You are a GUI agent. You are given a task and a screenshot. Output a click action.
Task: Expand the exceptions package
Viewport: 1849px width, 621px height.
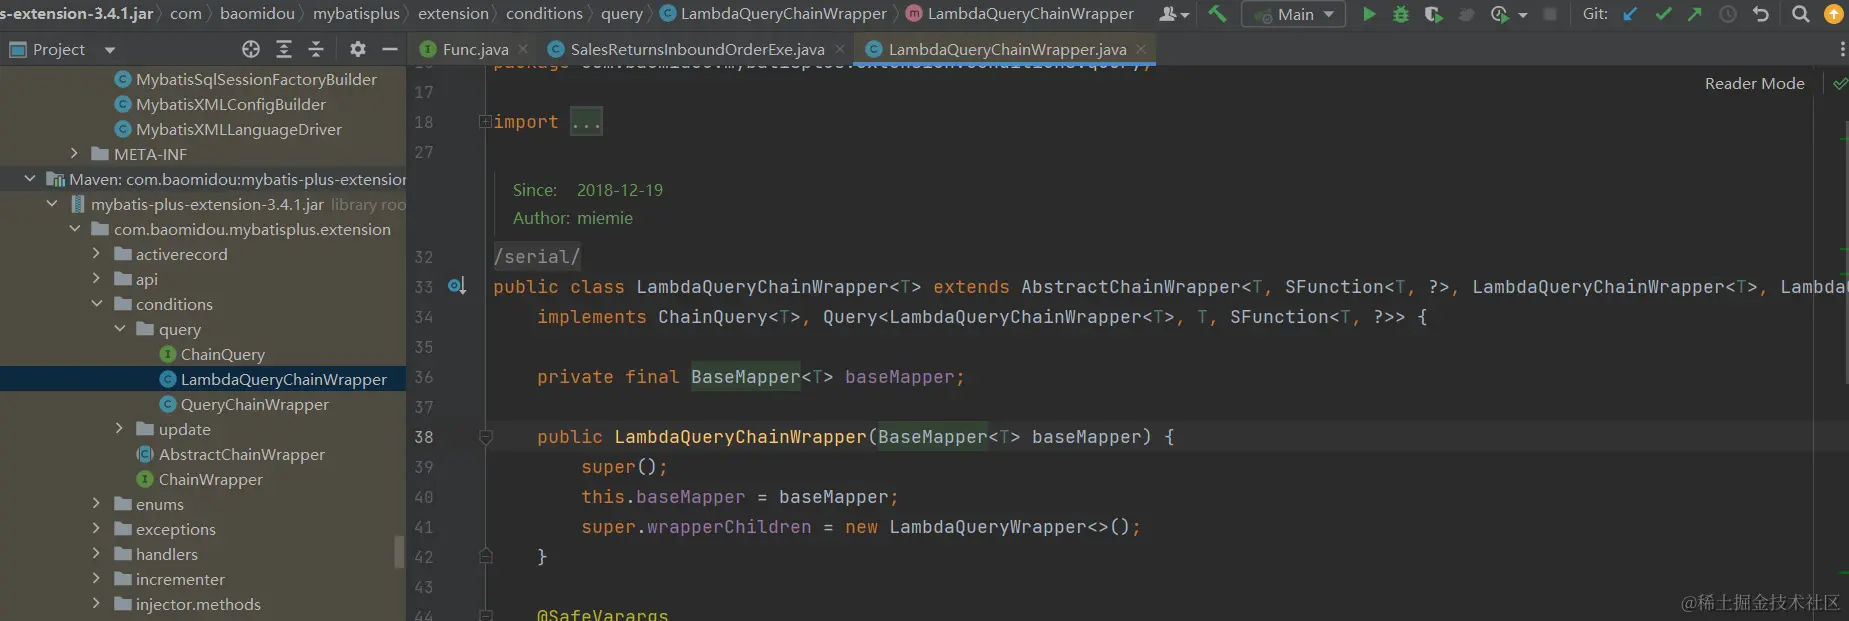coord(96,529)
